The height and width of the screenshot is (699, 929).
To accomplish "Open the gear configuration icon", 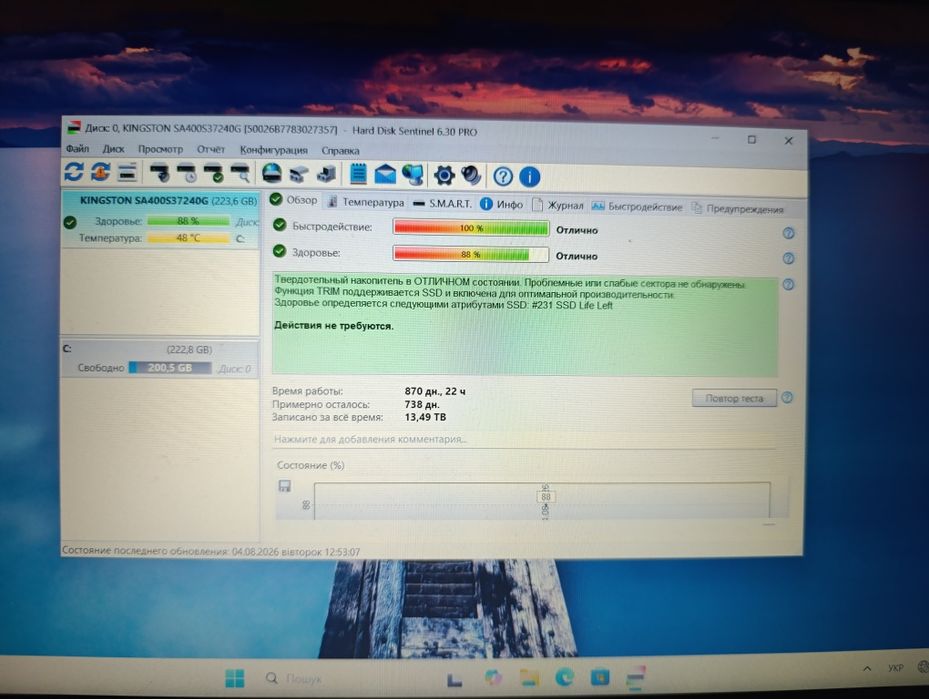I will (x=444, y=175).
